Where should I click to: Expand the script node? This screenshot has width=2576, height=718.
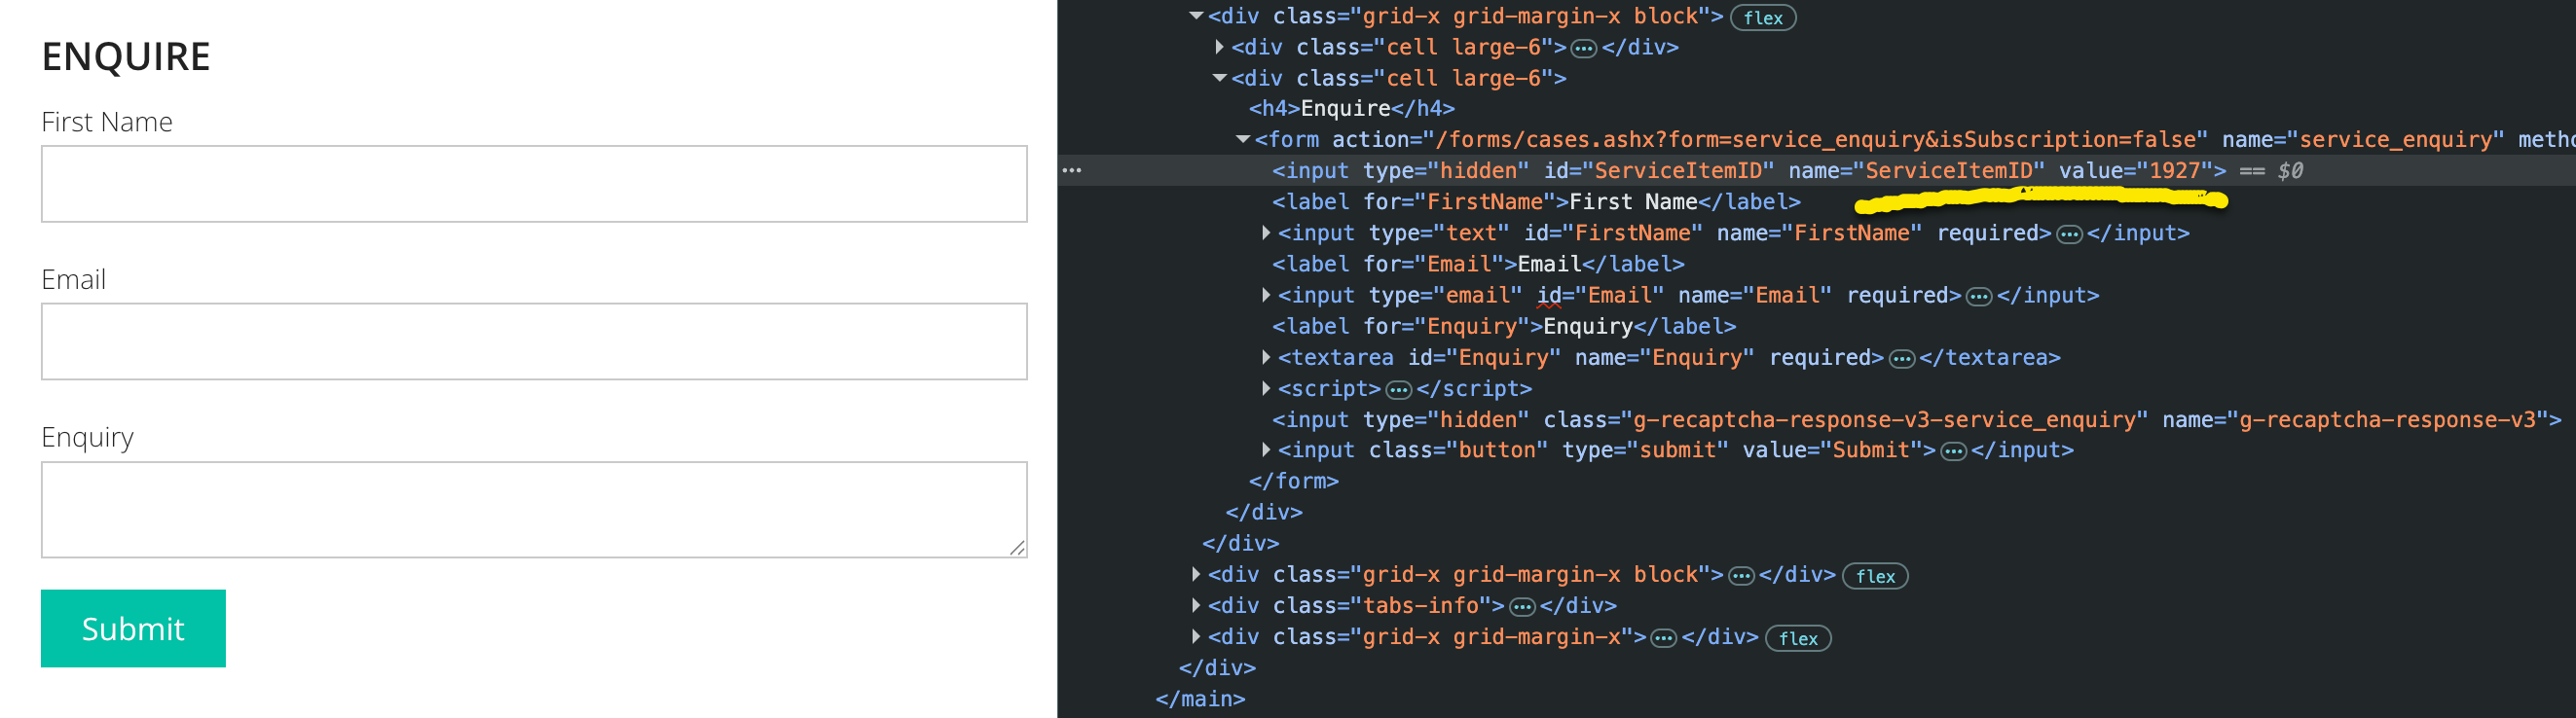pos(1266,388)
